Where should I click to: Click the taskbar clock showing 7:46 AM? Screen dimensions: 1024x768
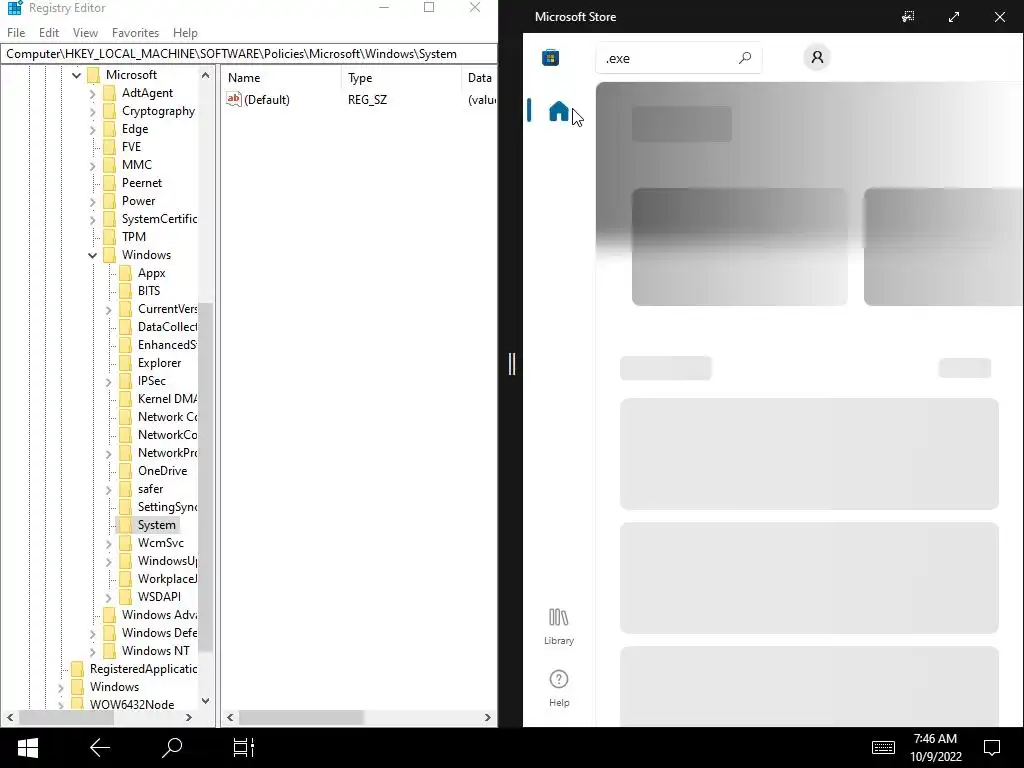pos(935,748)
